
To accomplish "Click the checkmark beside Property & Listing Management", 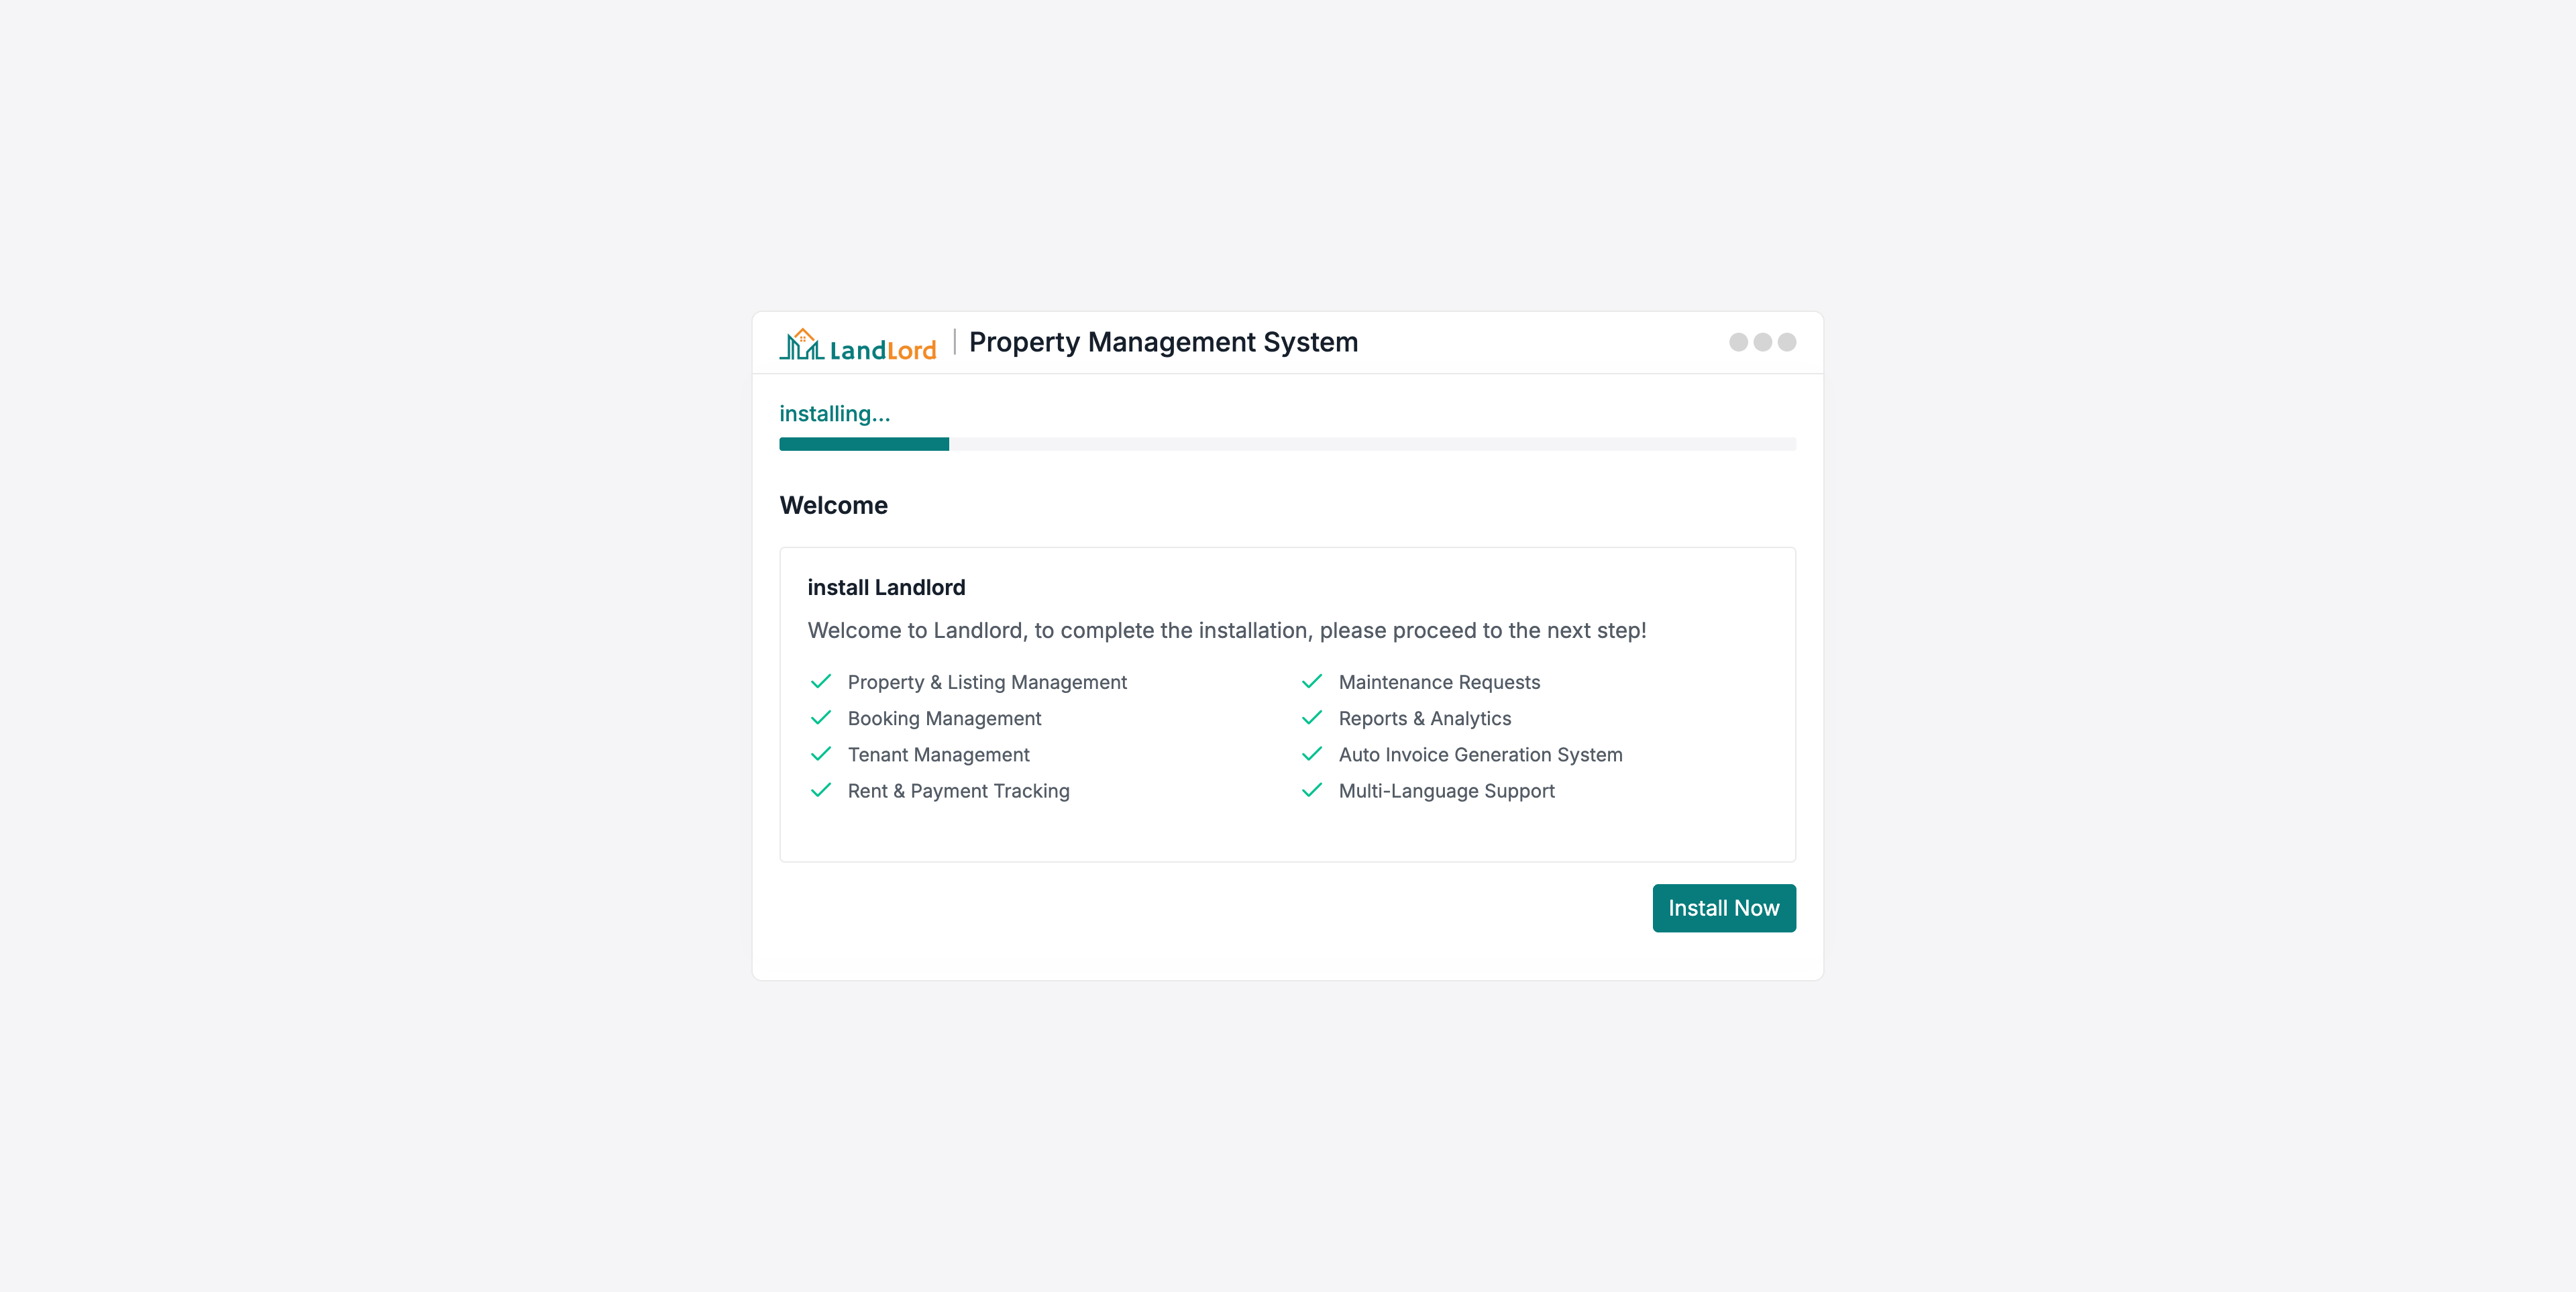I will pyautogui.click(x=821, y=682).
